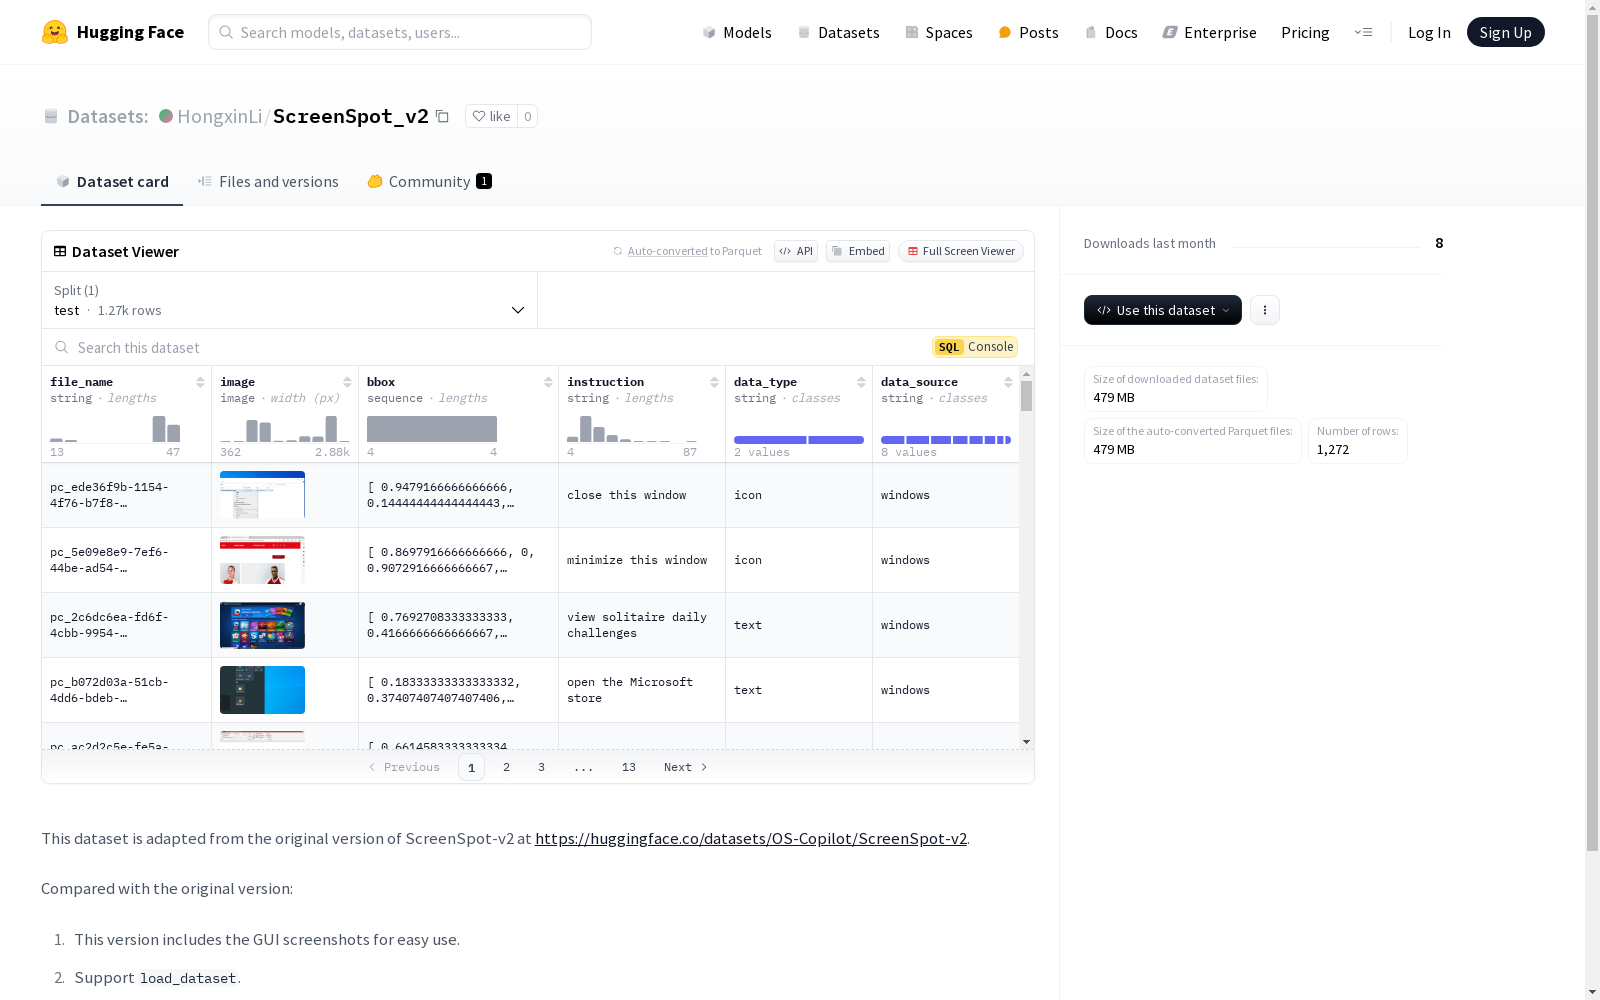
Task: Open the 'close this window' row thumbnail
Action: [262, 495]
